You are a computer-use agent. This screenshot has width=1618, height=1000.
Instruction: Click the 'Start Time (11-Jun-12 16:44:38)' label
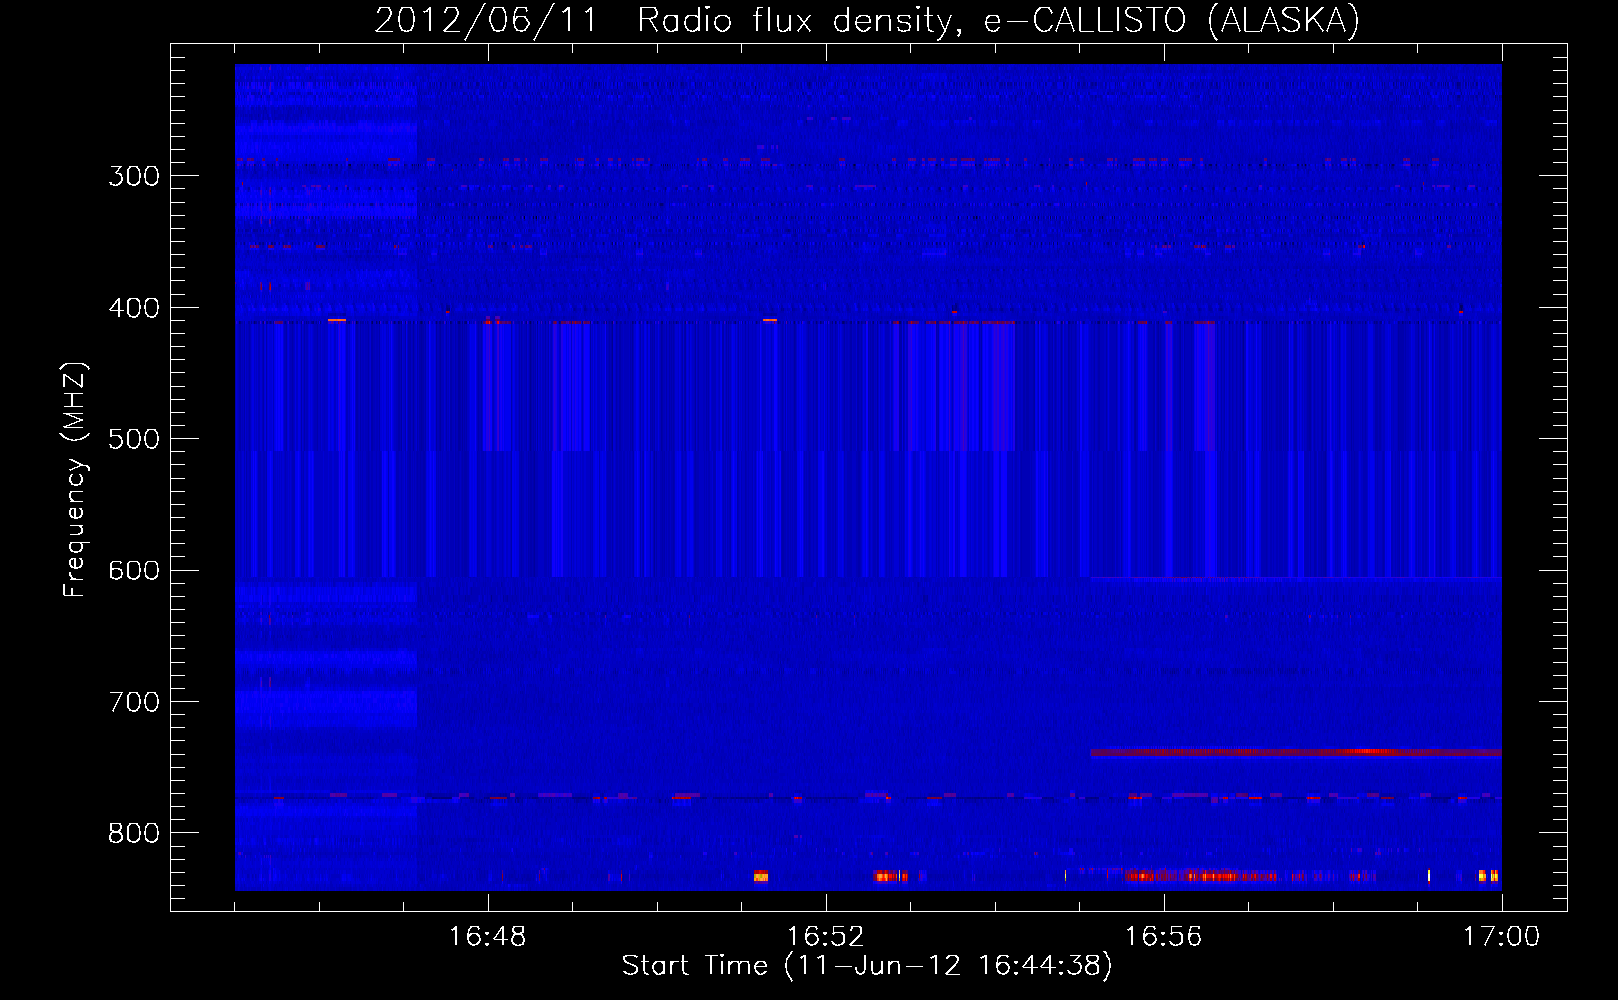tap(867, 966)
